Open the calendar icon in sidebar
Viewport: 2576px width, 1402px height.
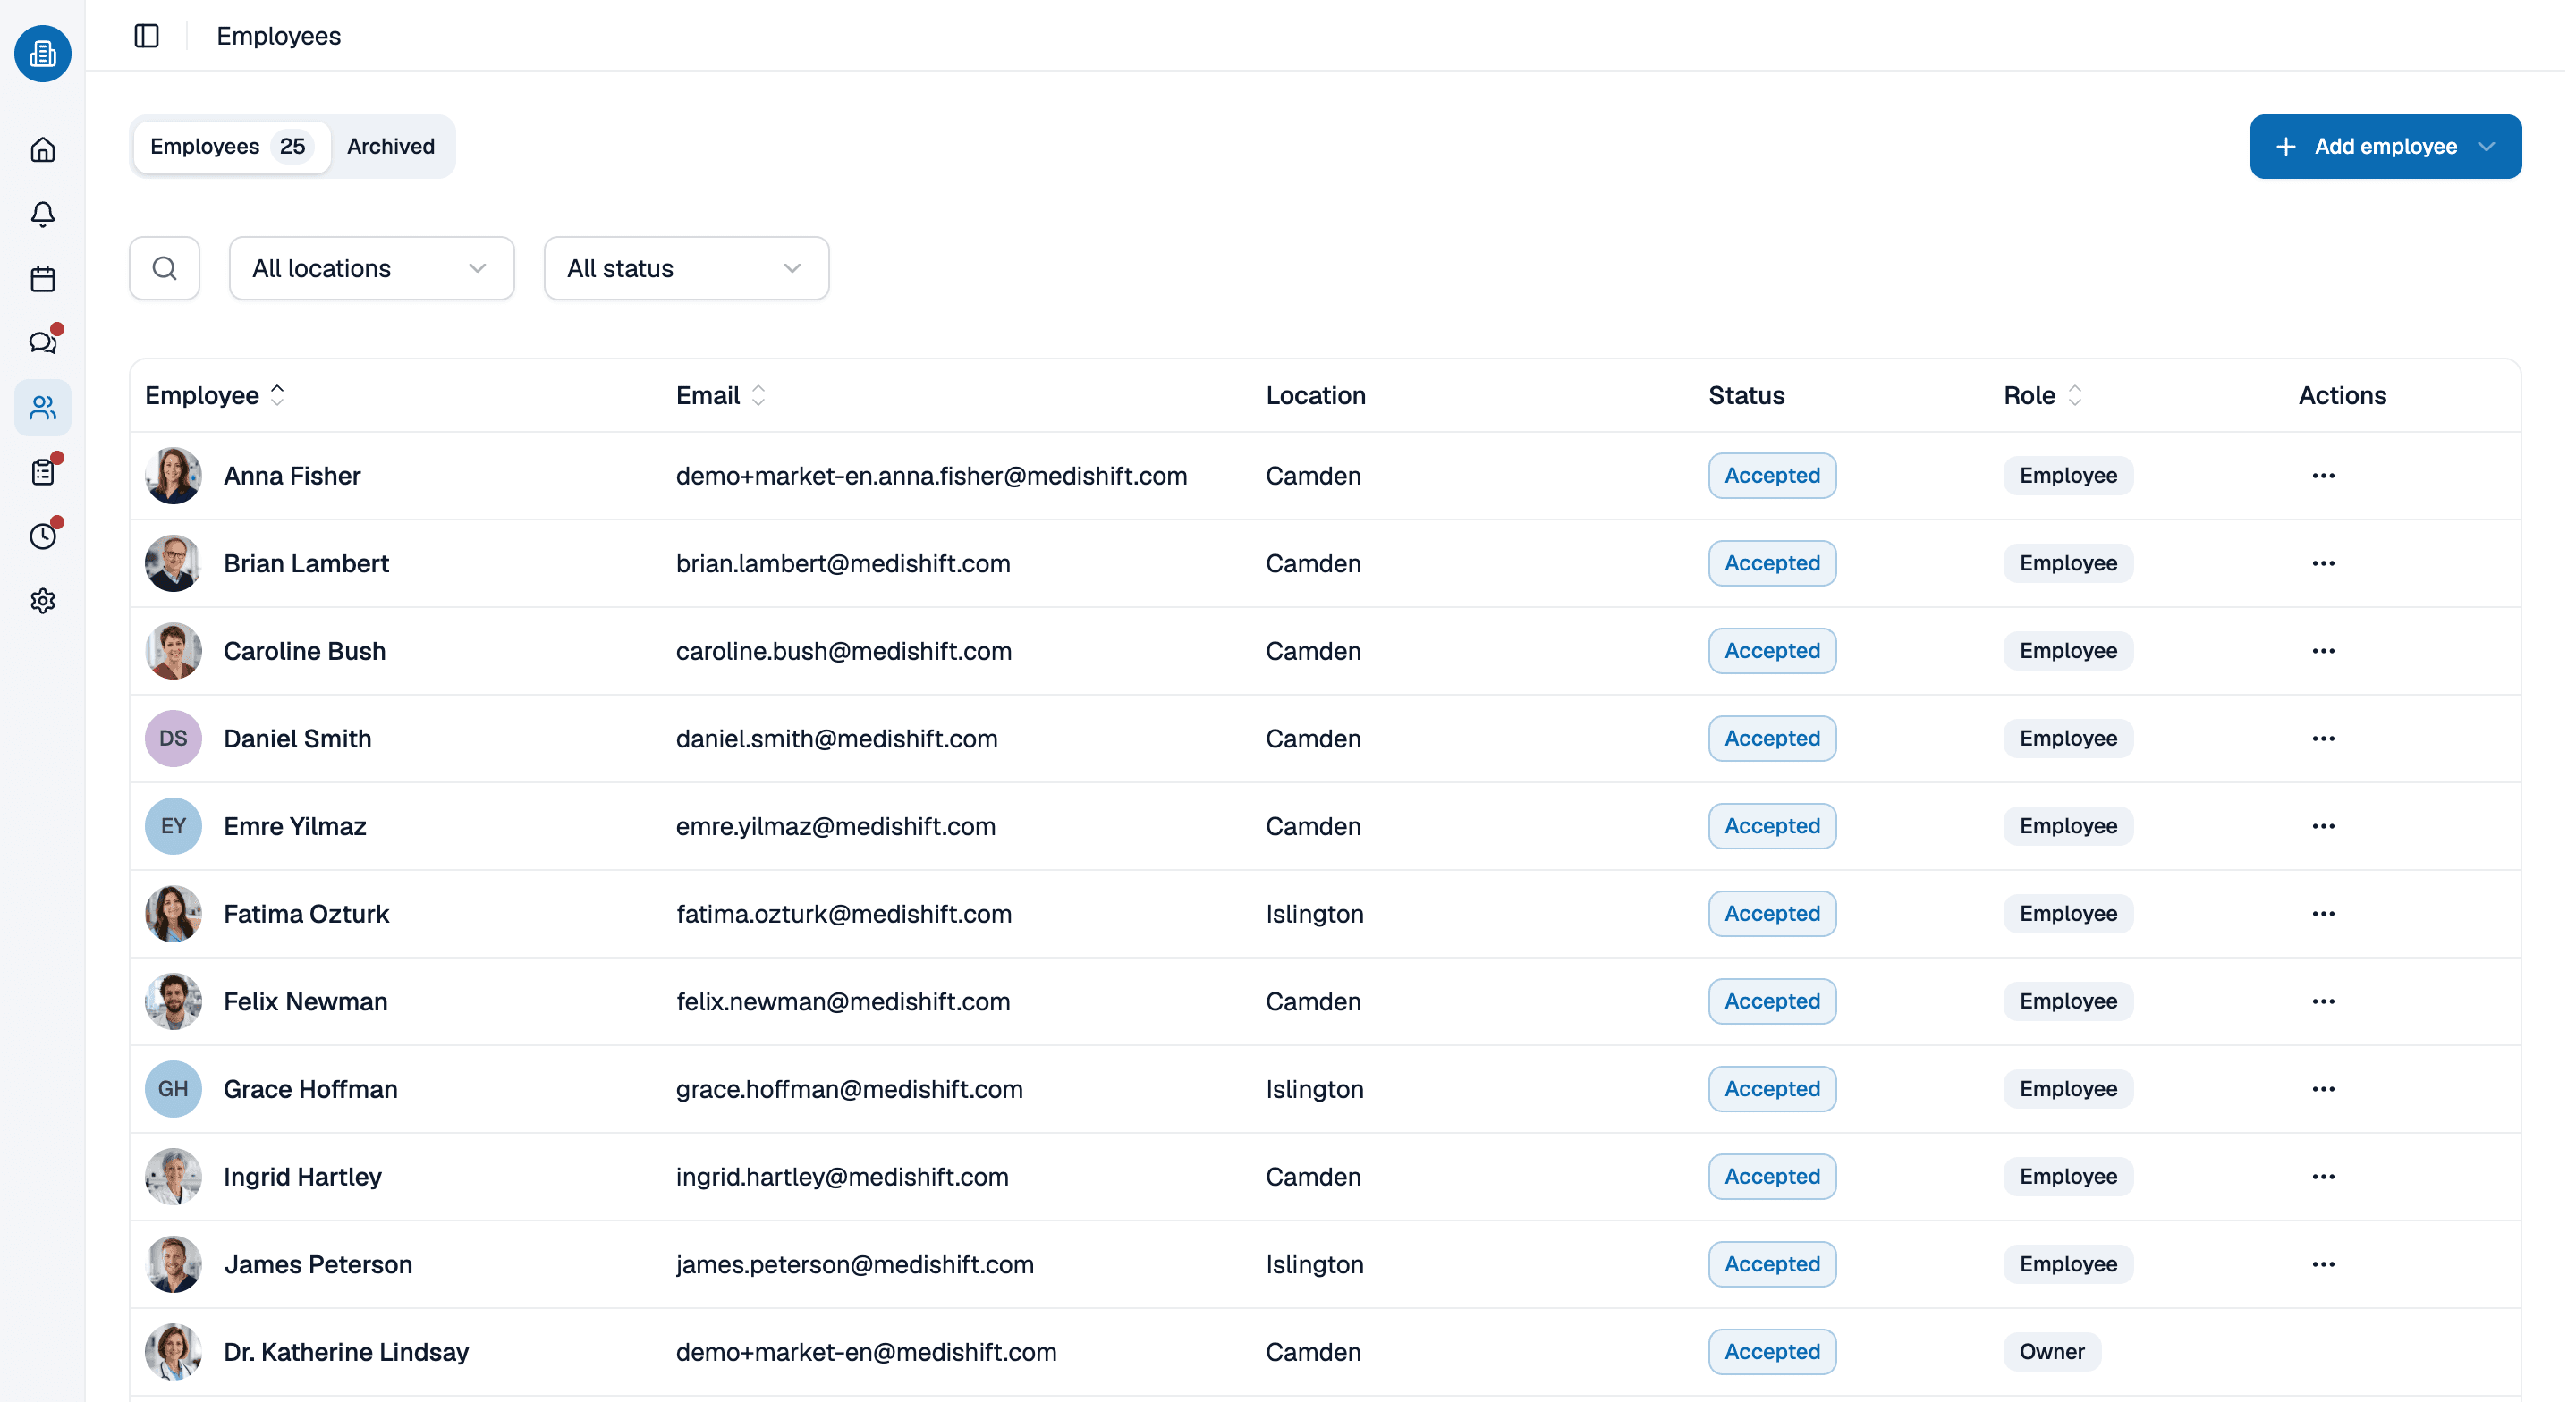(42, 279)
